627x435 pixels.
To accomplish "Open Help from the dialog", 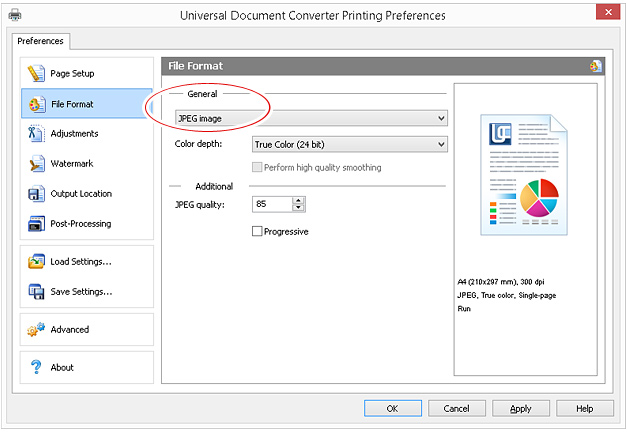I will [585, 408].
